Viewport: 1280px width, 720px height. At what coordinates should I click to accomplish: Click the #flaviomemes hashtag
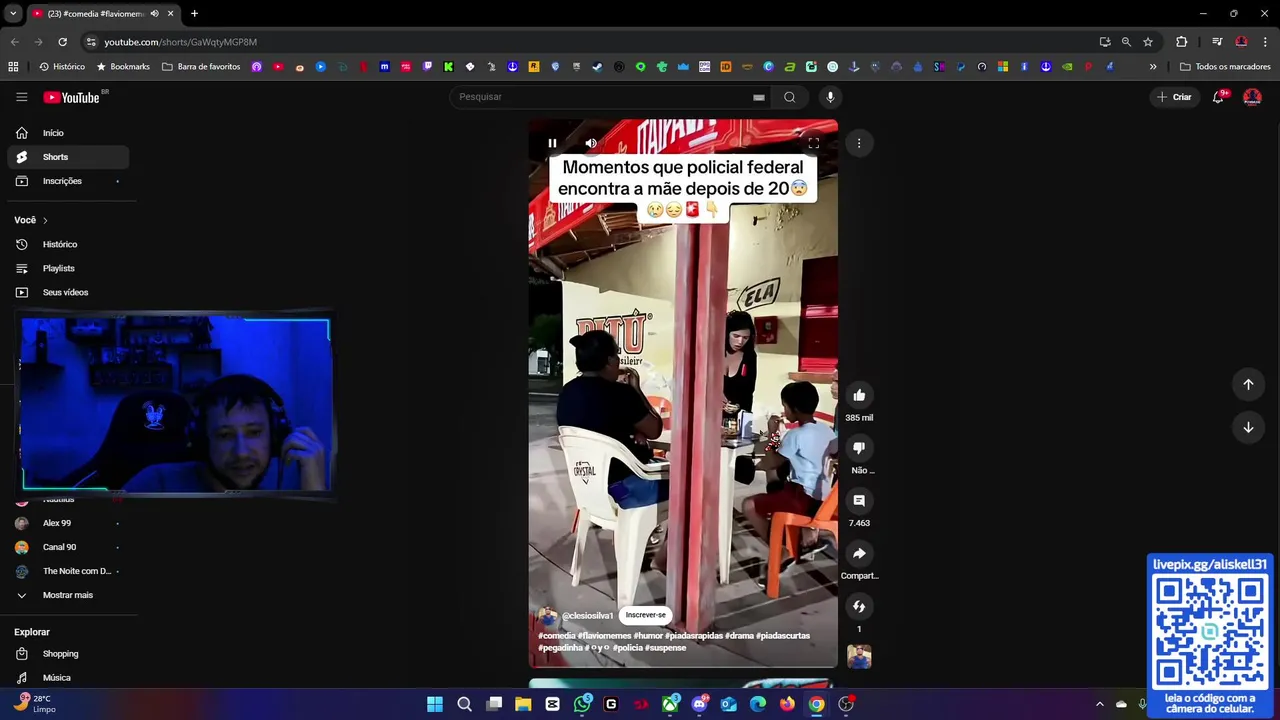pyautogui.click(x=604, y=636)
